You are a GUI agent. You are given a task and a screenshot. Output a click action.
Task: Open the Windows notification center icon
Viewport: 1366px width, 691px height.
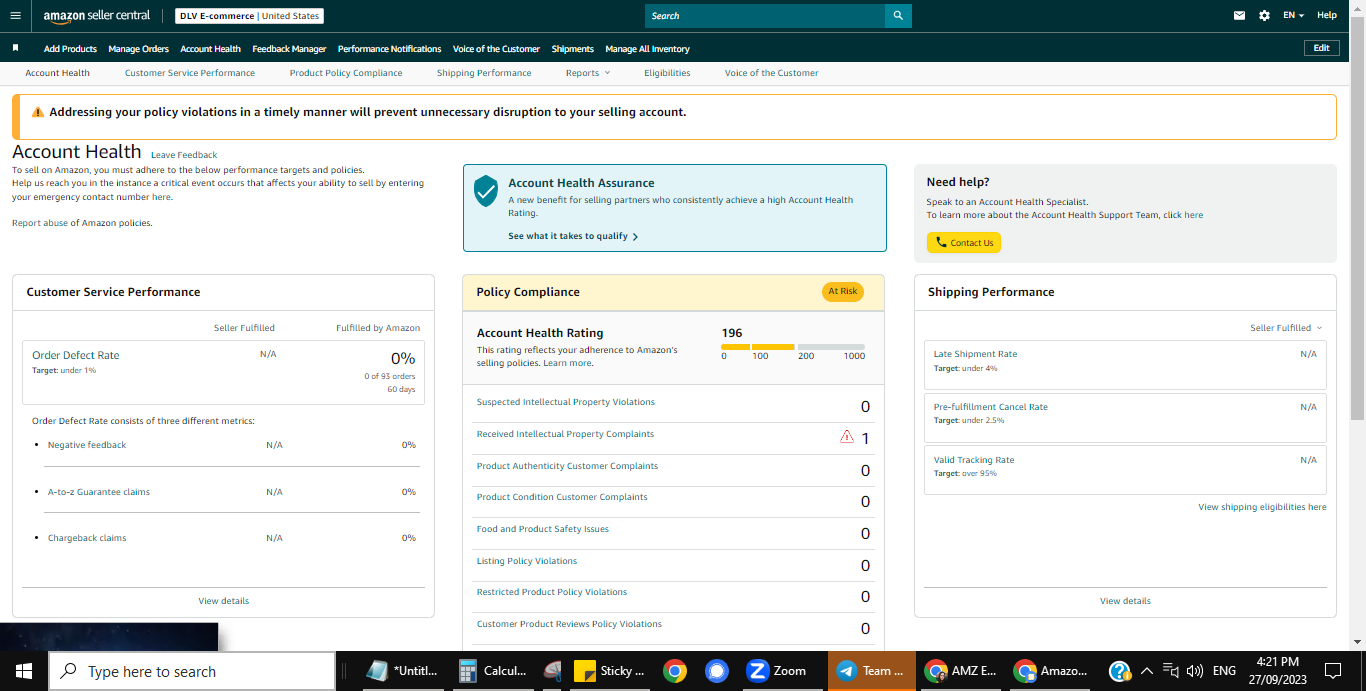1332,671
